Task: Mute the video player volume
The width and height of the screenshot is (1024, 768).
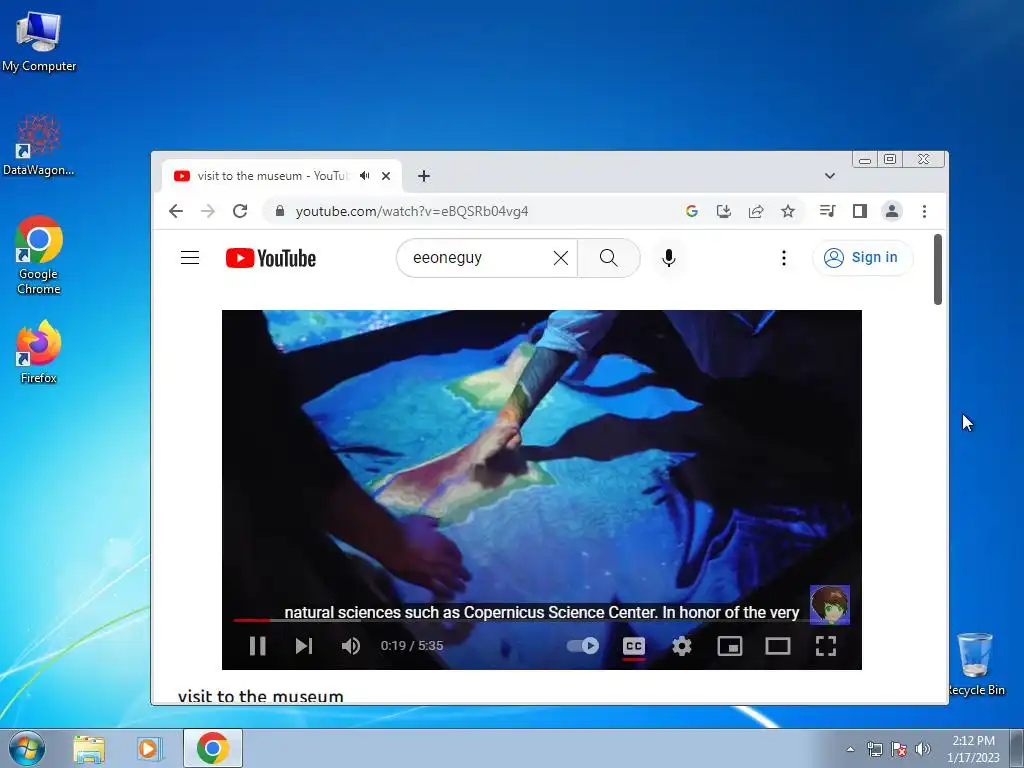Action: tap(351, 646)
